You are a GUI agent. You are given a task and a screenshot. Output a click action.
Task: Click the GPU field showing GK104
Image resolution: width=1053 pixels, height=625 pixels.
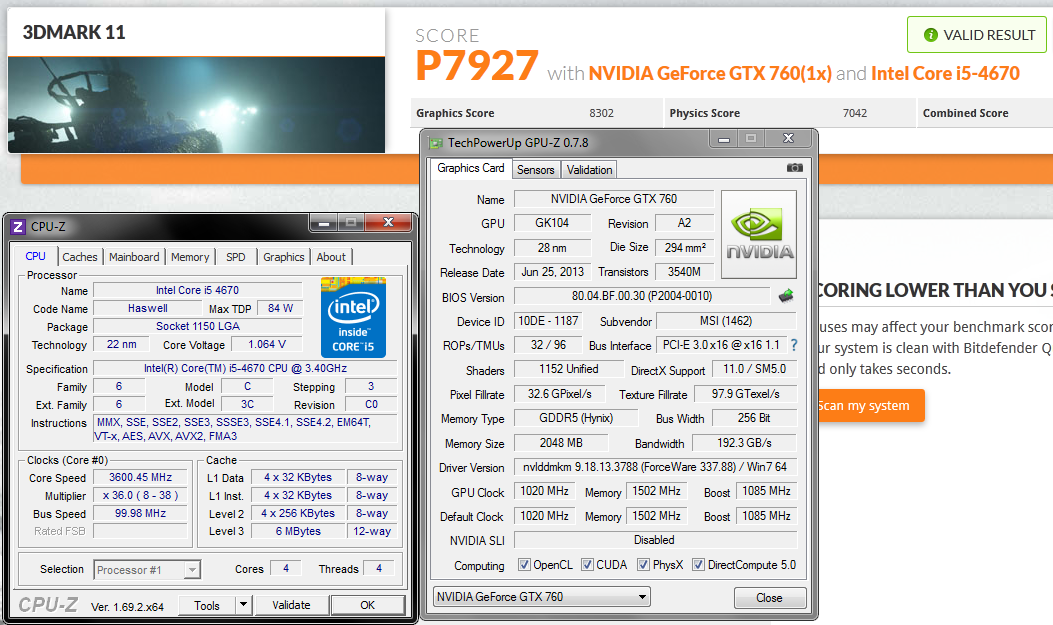click(552, 223)
